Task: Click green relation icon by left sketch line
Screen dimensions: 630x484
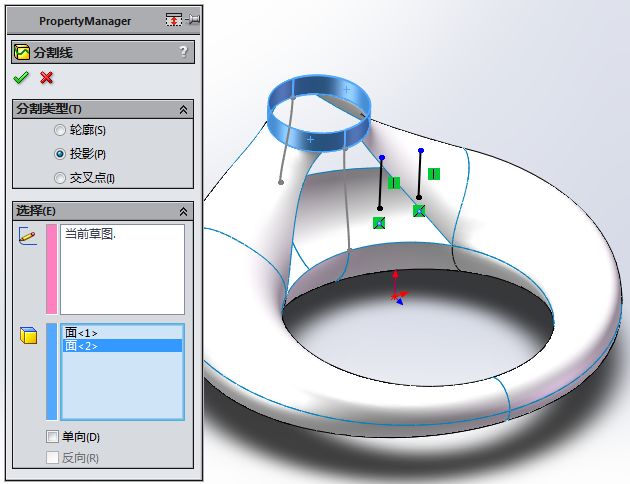Action: point(394,183)
